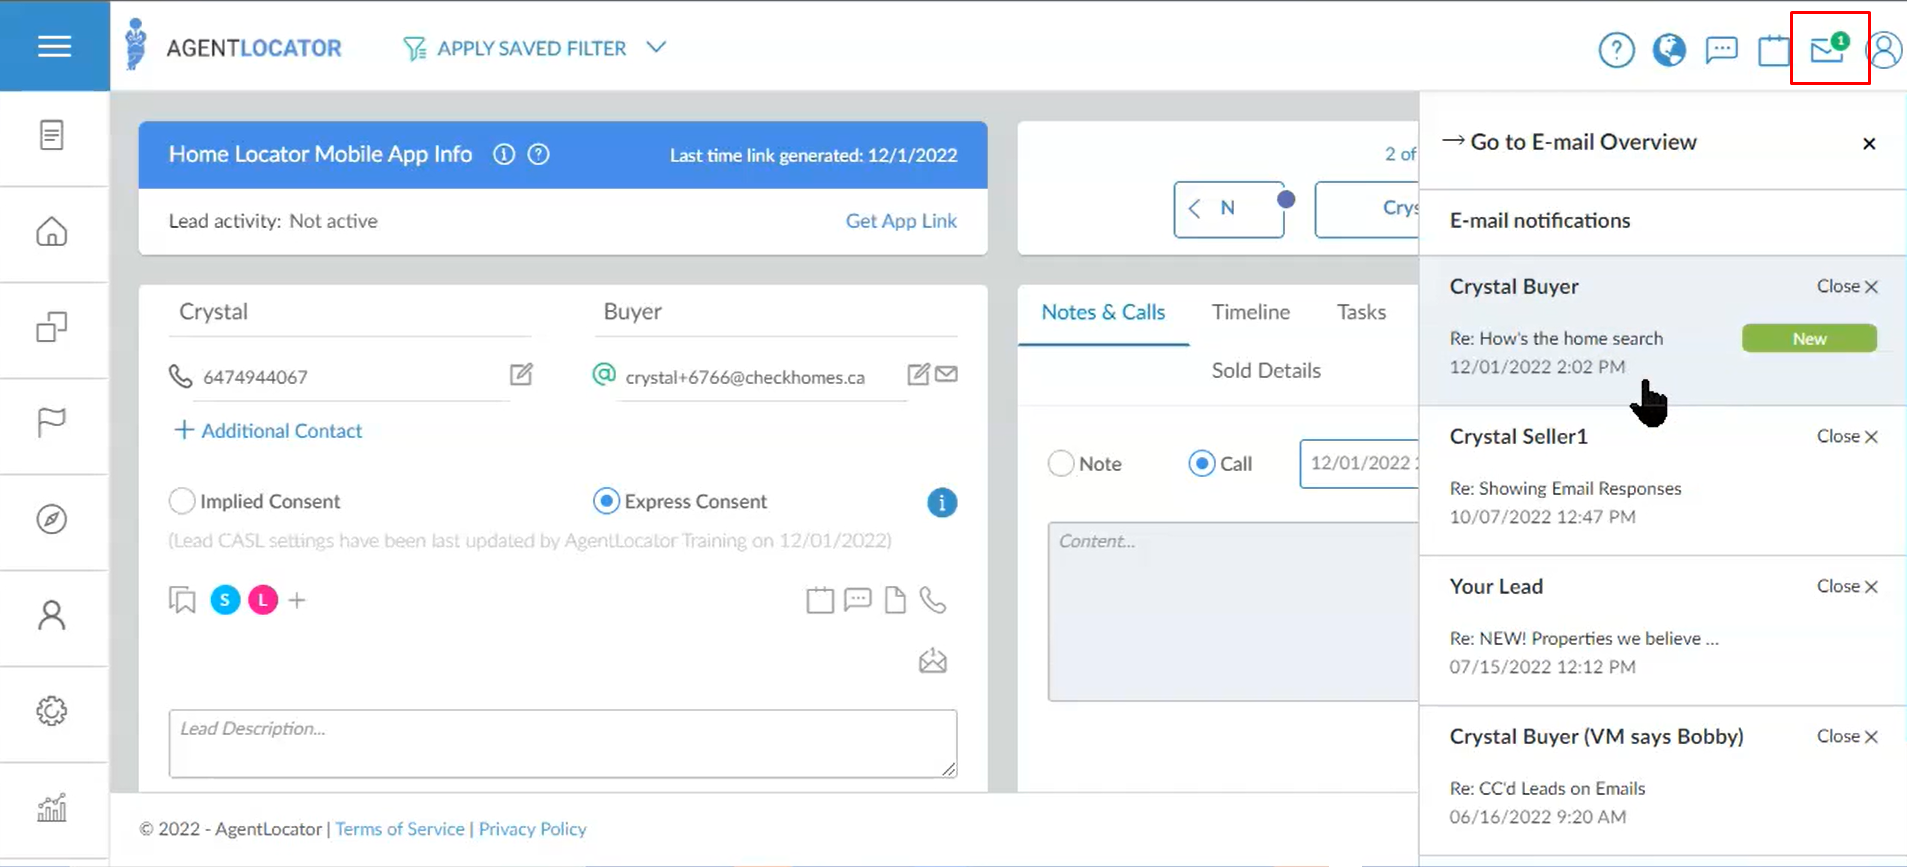
Task: Open the Privacy Policy link
Action: (532, 829)
